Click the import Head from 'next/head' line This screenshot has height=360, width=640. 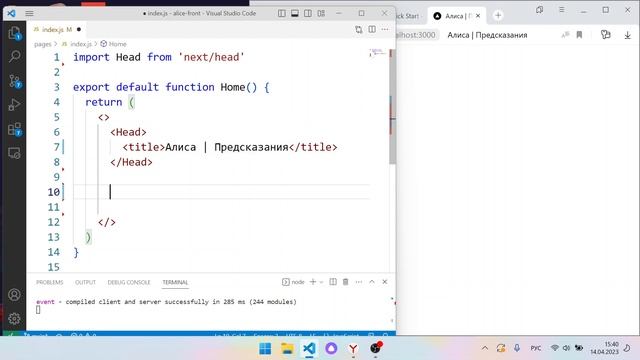point(159,57)
